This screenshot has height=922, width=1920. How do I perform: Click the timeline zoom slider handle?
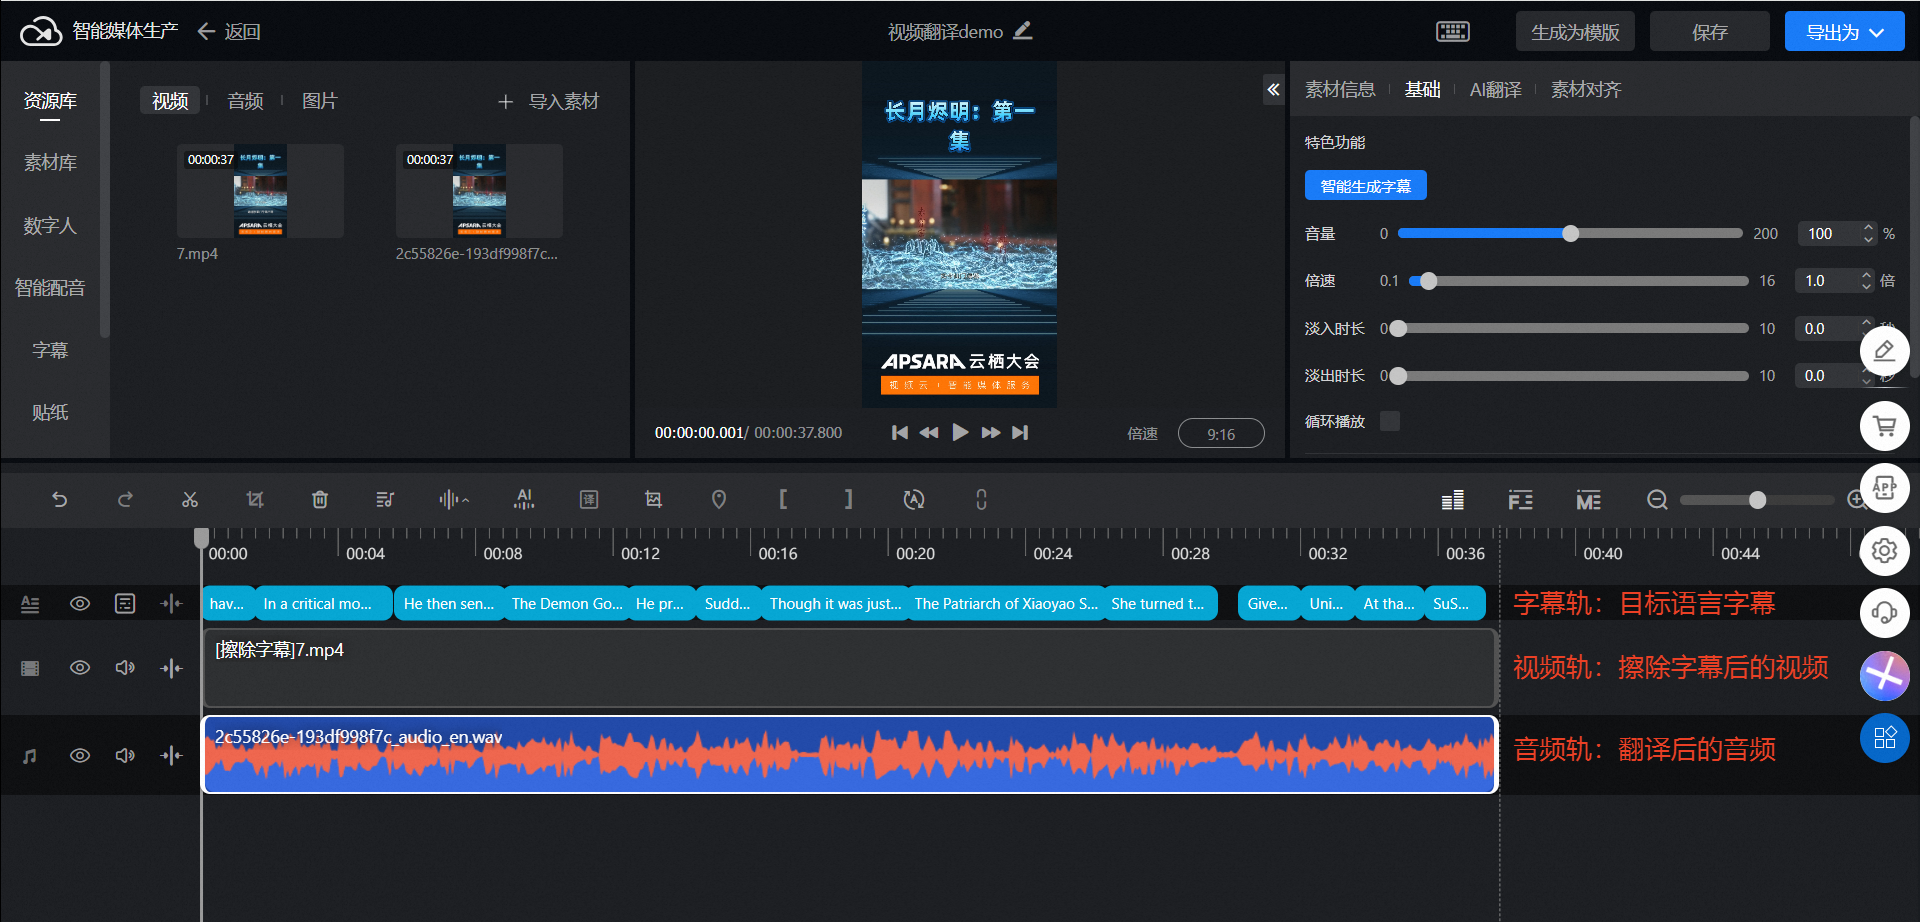click(1757, 499)
